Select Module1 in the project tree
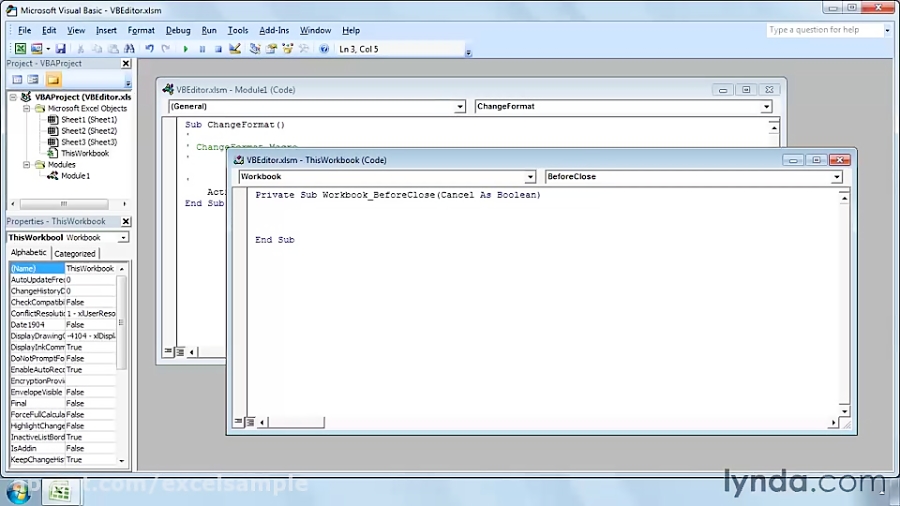The width and height of the screenshot is (900, 506). 75,176
